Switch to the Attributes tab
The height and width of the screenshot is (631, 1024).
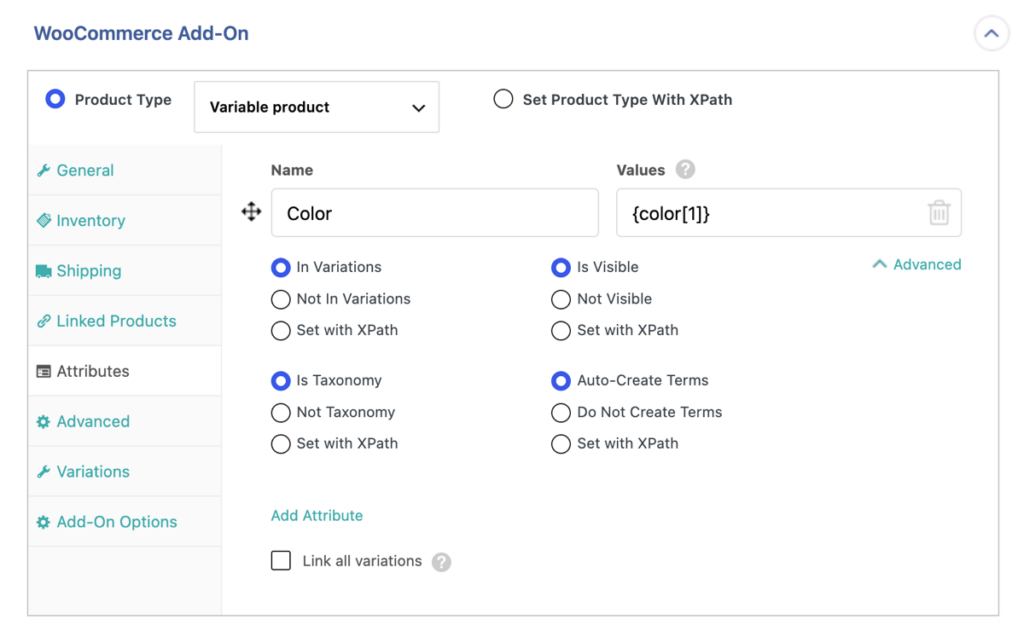click(124, 371)
